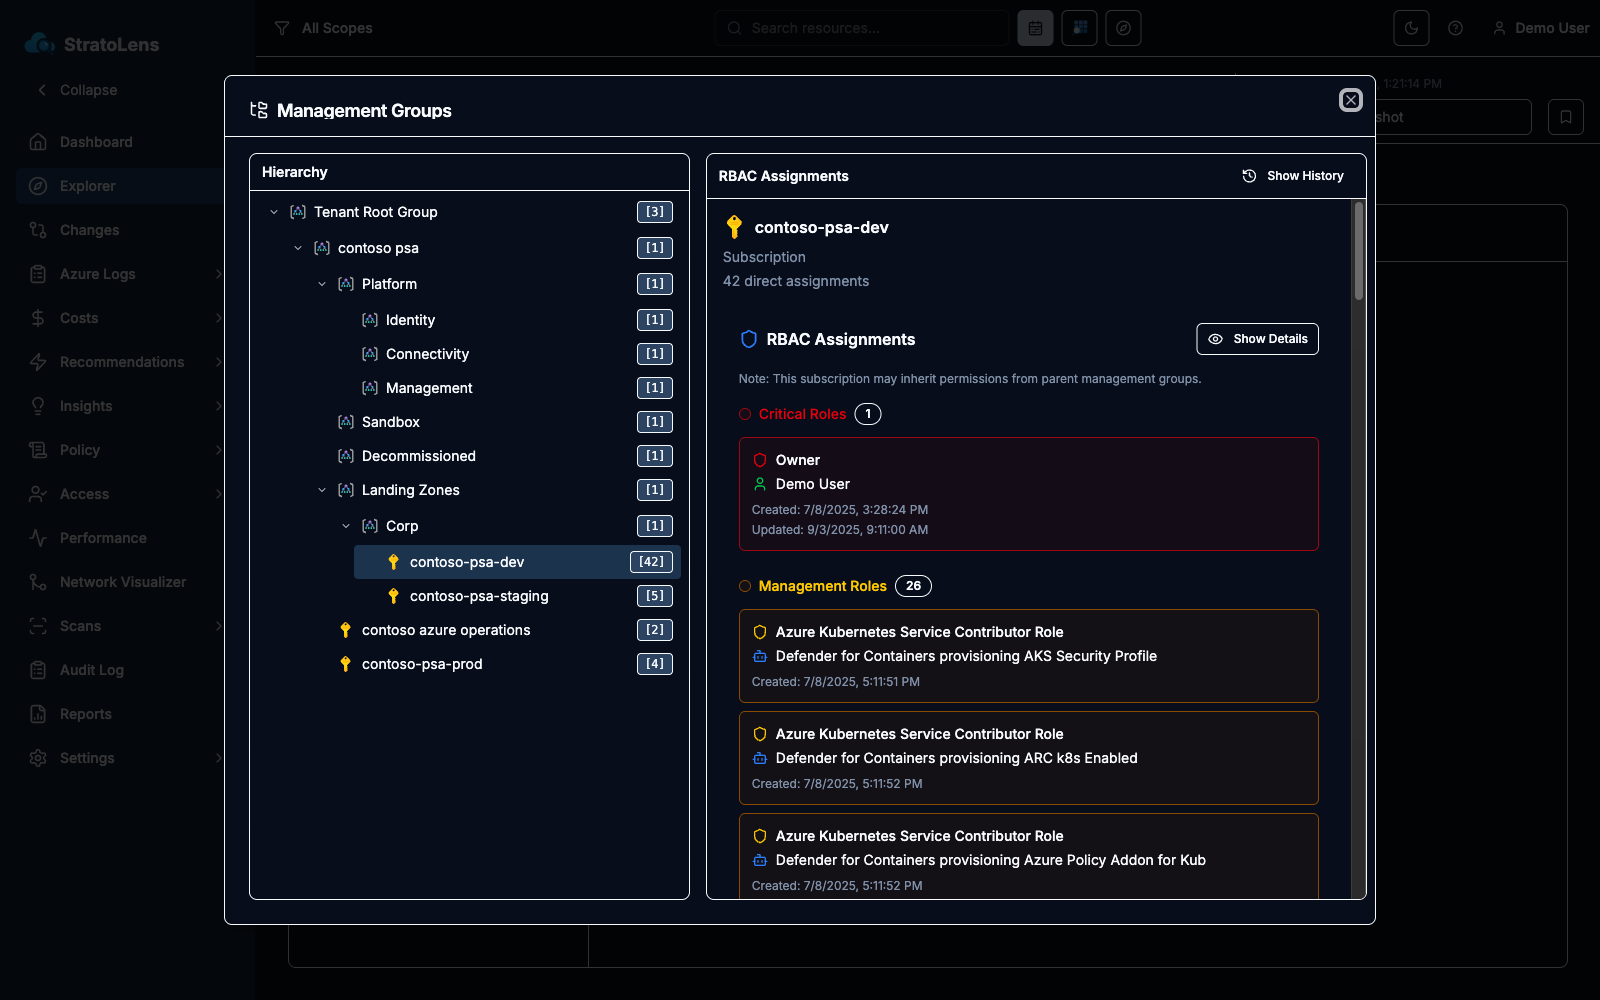Click [3] badge on Tenant Root Group

tap(655, 212)
